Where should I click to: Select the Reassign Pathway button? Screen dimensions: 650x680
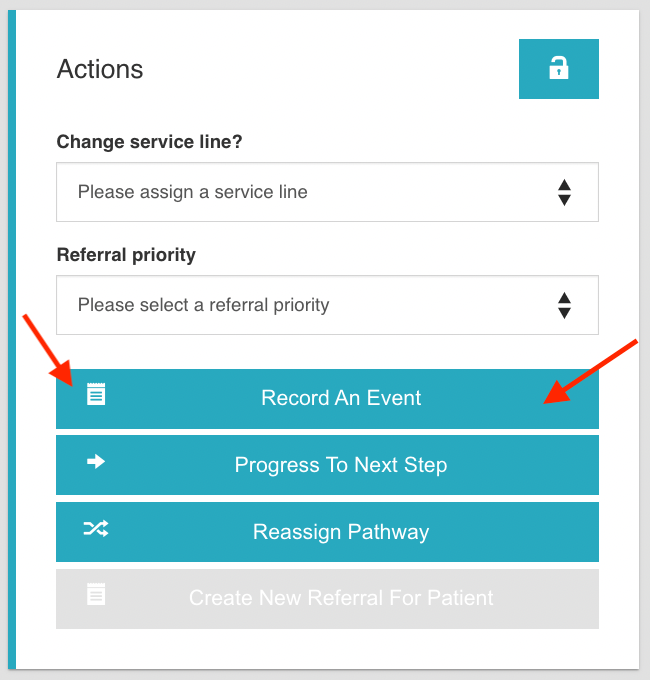[x=340, y=532]
